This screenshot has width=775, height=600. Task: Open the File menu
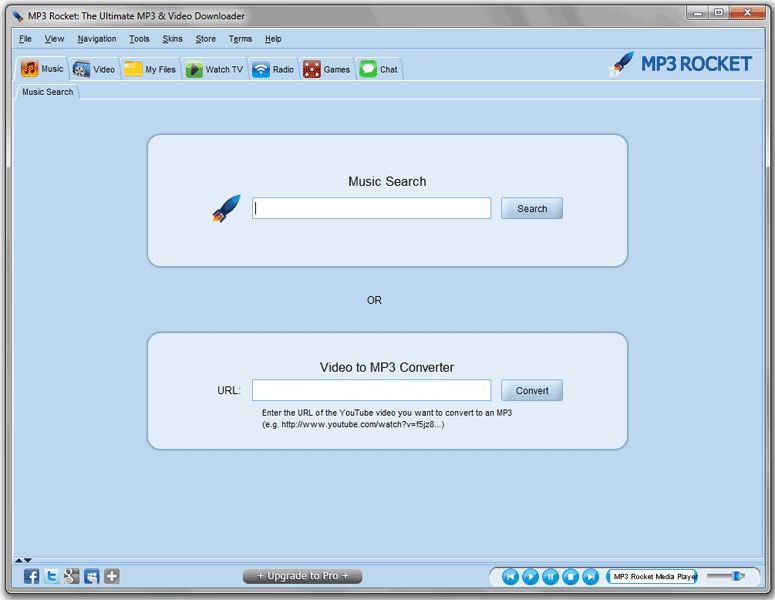25,39
